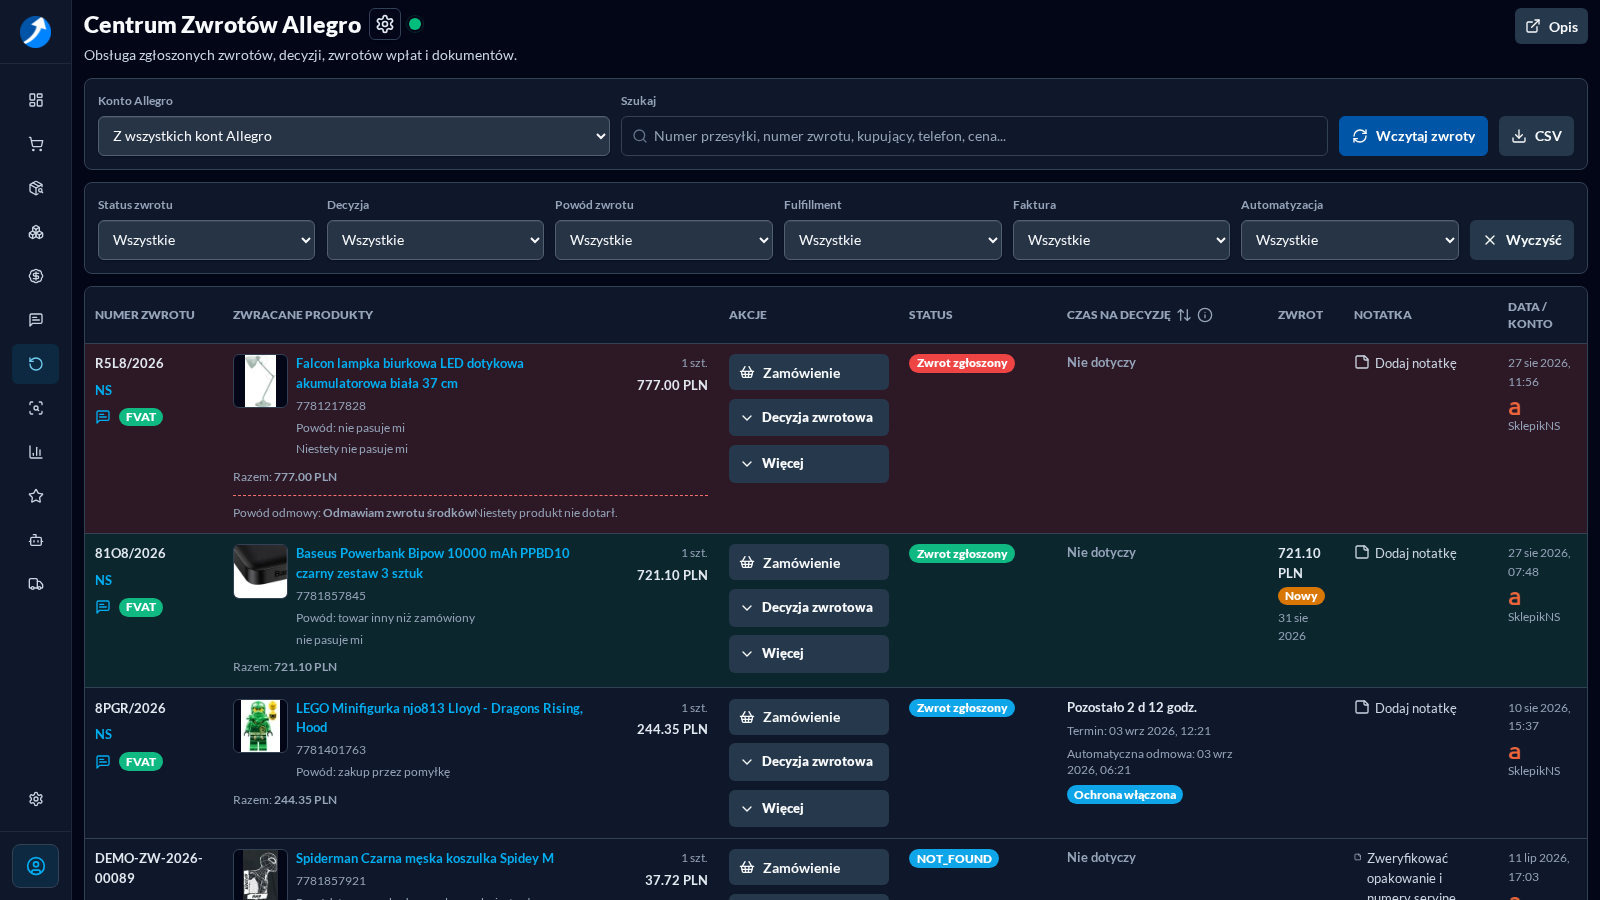Viewport: 1600px width, 900px height.
Task: Open the Decyzja filter dropdown
Action: pyautogui.click(x=435, y=240)
